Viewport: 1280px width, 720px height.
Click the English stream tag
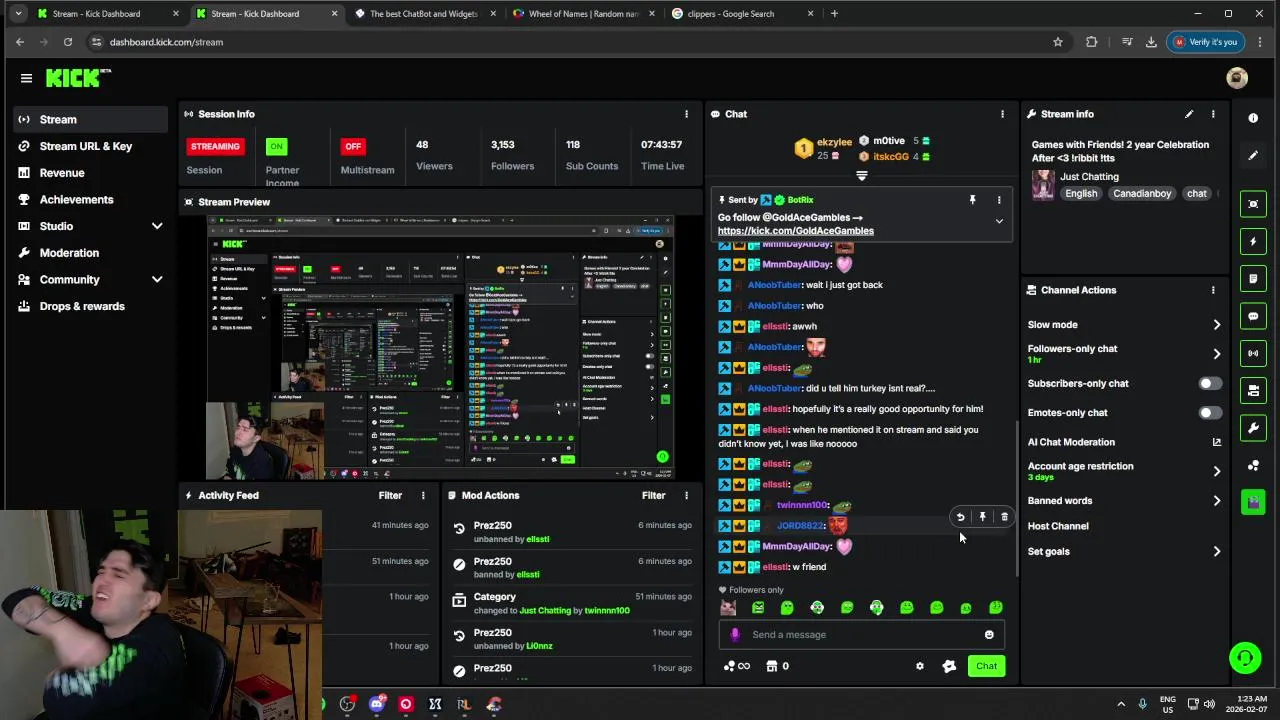point(1081,193)
